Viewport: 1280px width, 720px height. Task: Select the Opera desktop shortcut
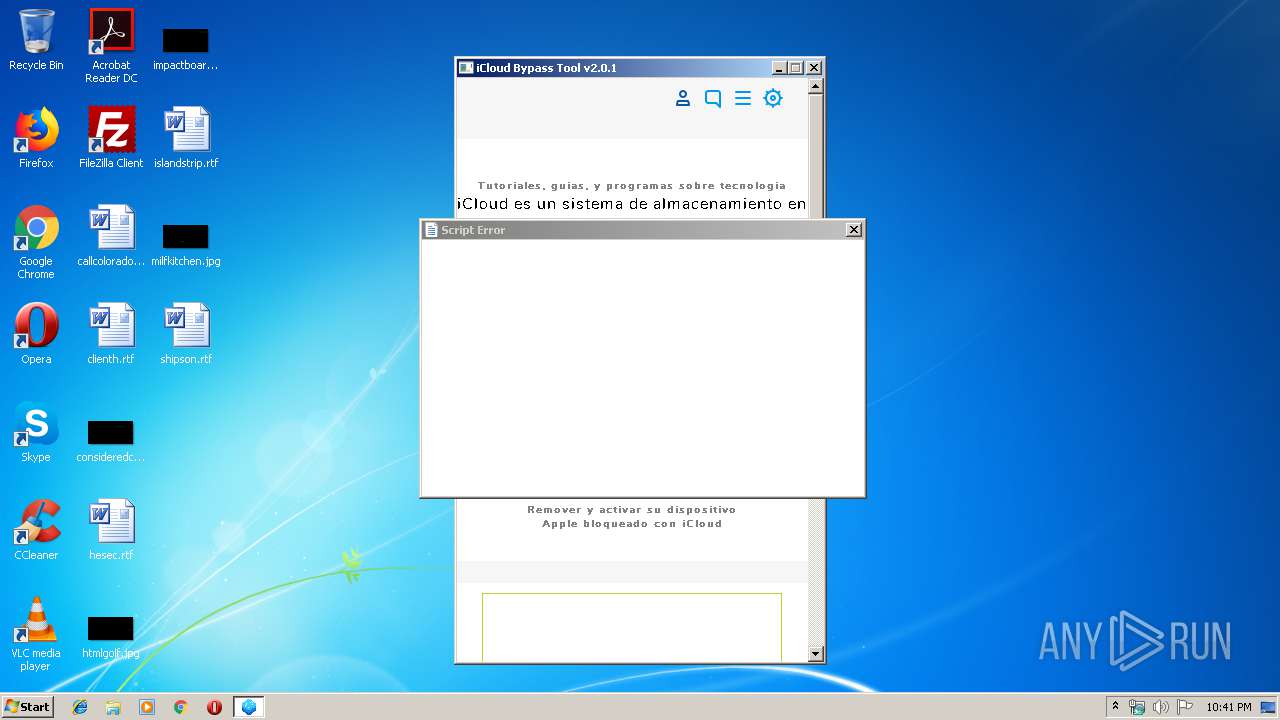pyautogui.click(x=36, y=334)
